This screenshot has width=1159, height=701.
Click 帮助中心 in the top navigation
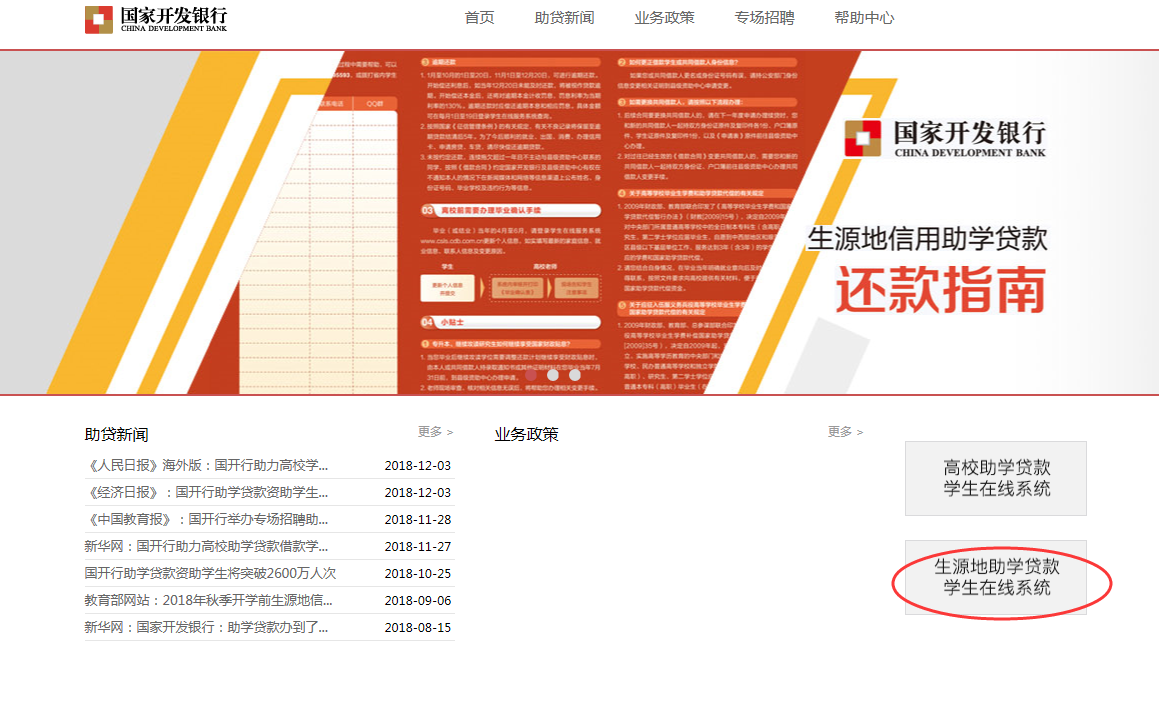(864, 18)
